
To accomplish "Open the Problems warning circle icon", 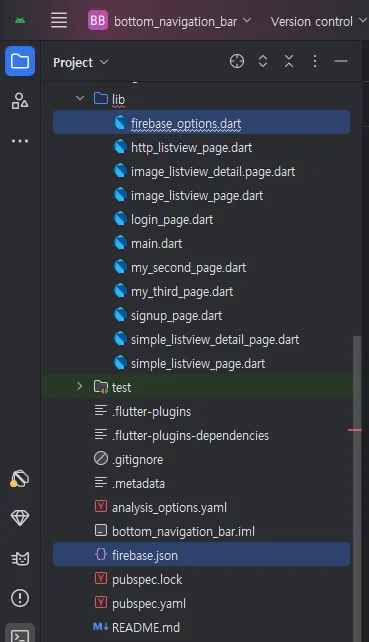I will coord(20,598).
